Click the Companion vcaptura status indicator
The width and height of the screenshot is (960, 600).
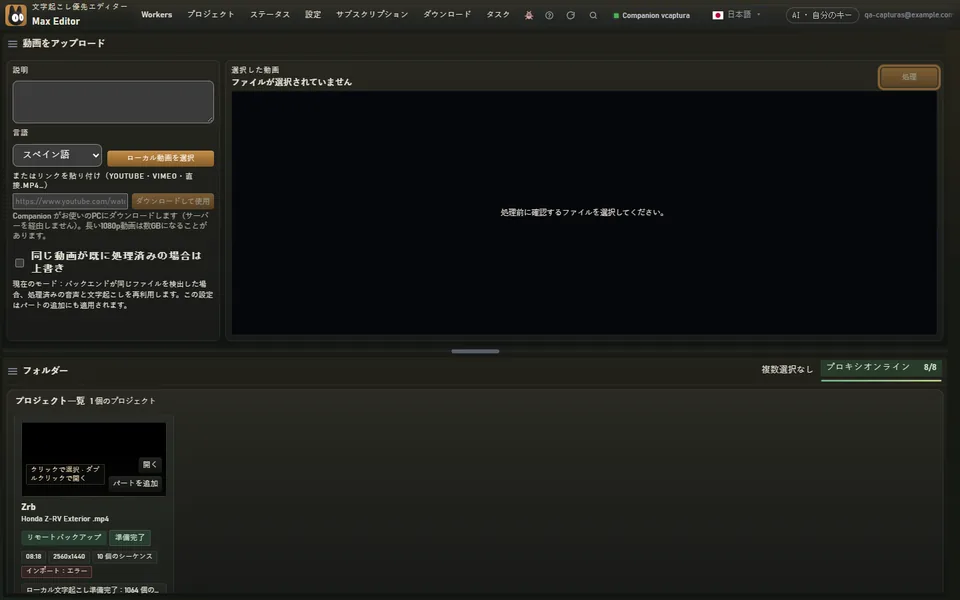point(651,15)
